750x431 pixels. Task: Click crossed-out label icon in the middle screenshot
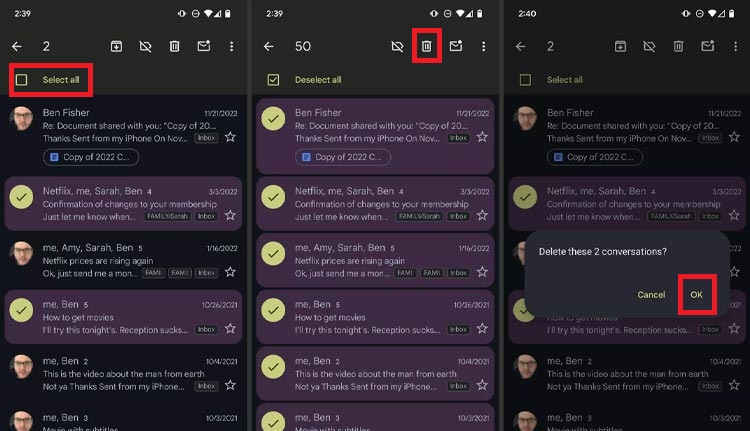(397, 46)
